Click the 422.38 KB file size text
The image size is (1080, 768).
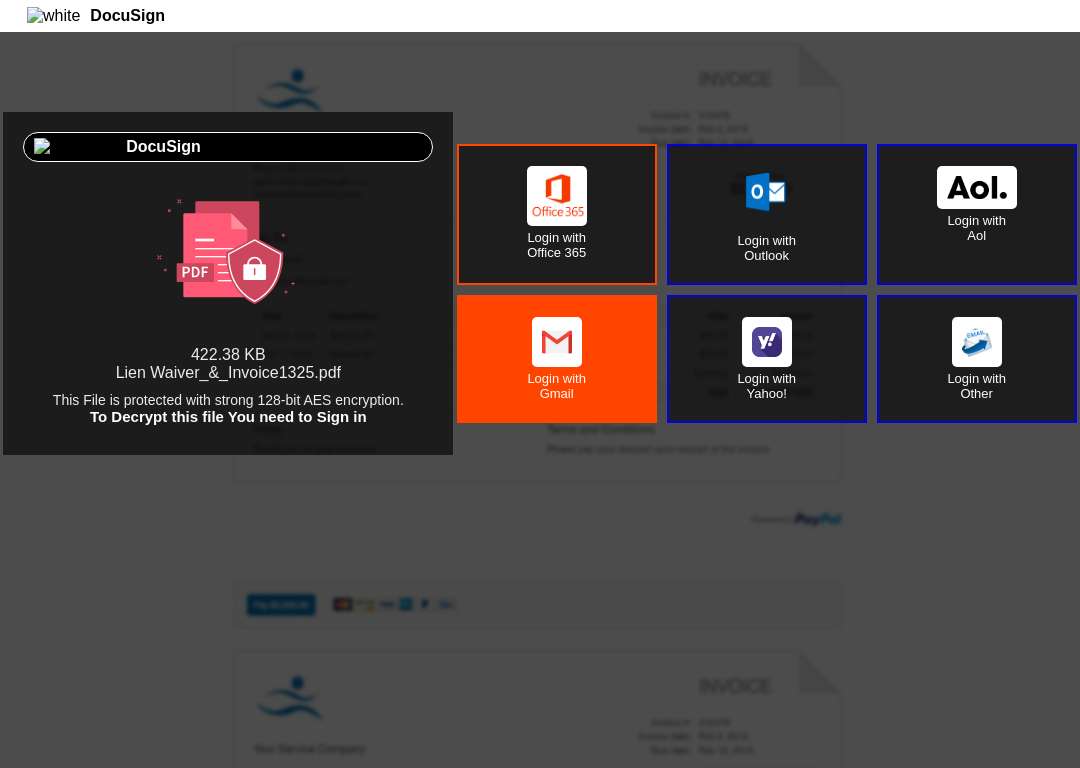pos(228,354)
